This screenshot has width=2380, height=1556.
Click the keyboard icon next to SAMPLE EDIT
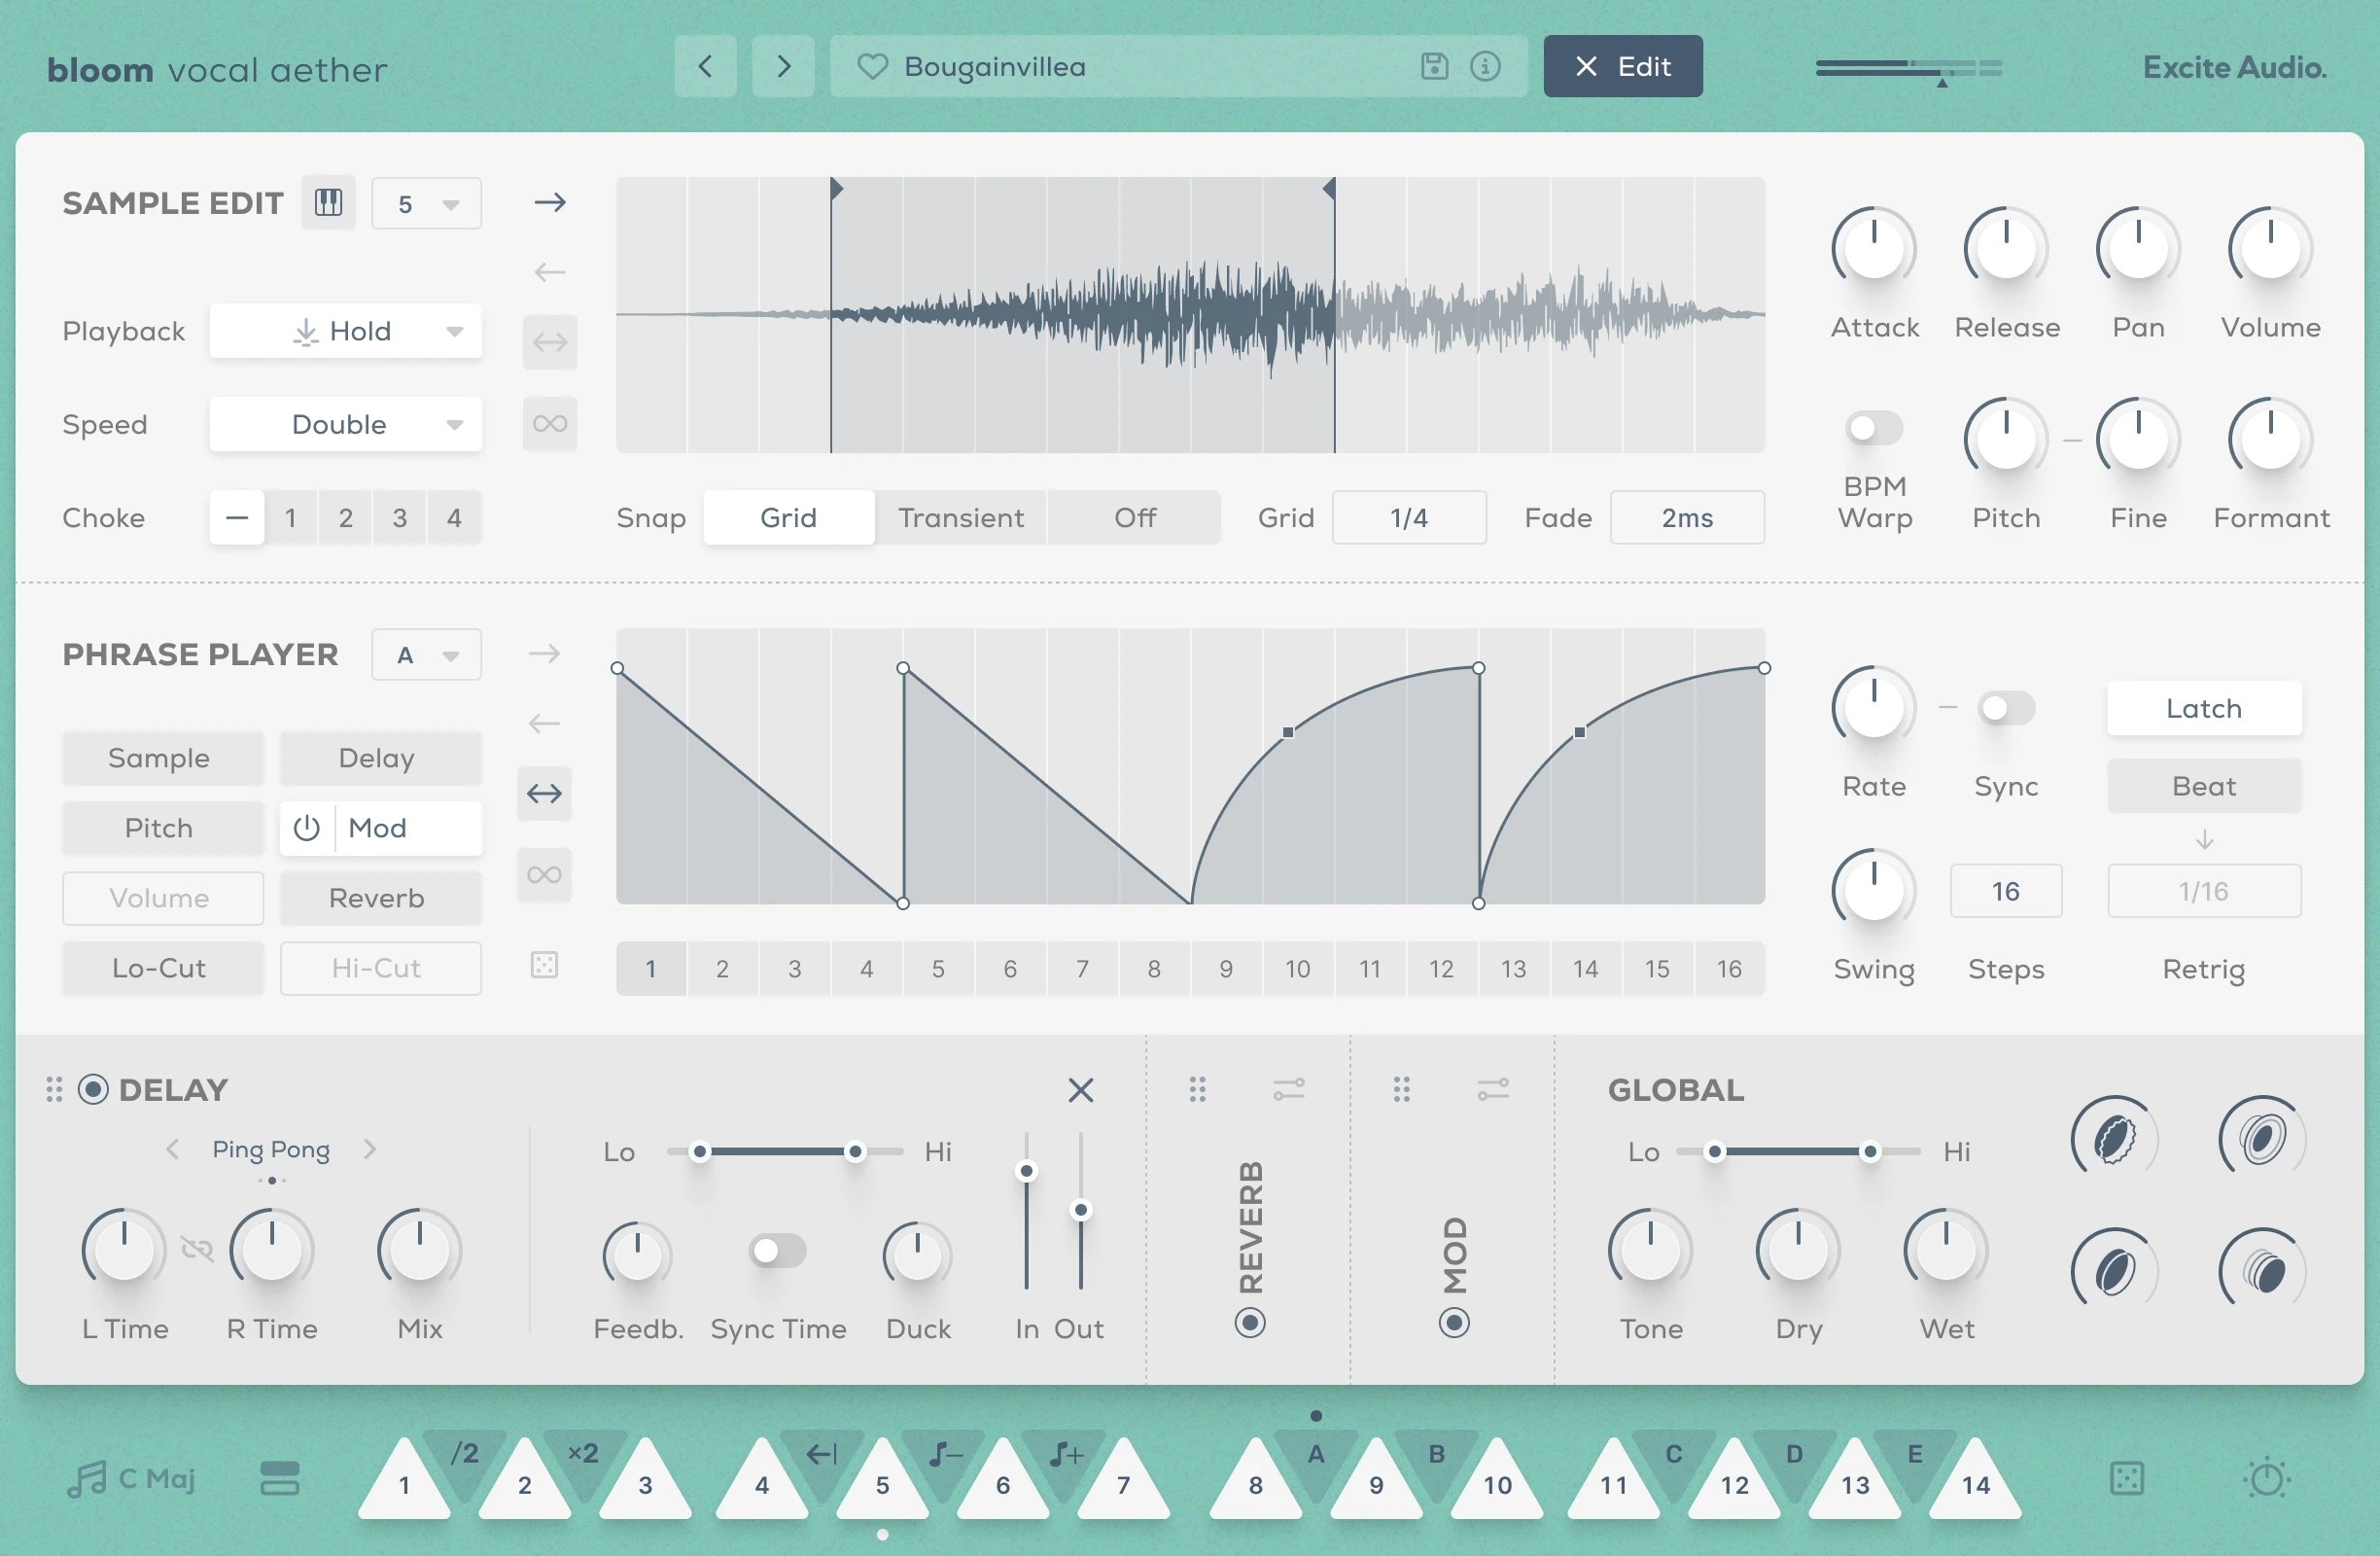[x=328, y=202]
